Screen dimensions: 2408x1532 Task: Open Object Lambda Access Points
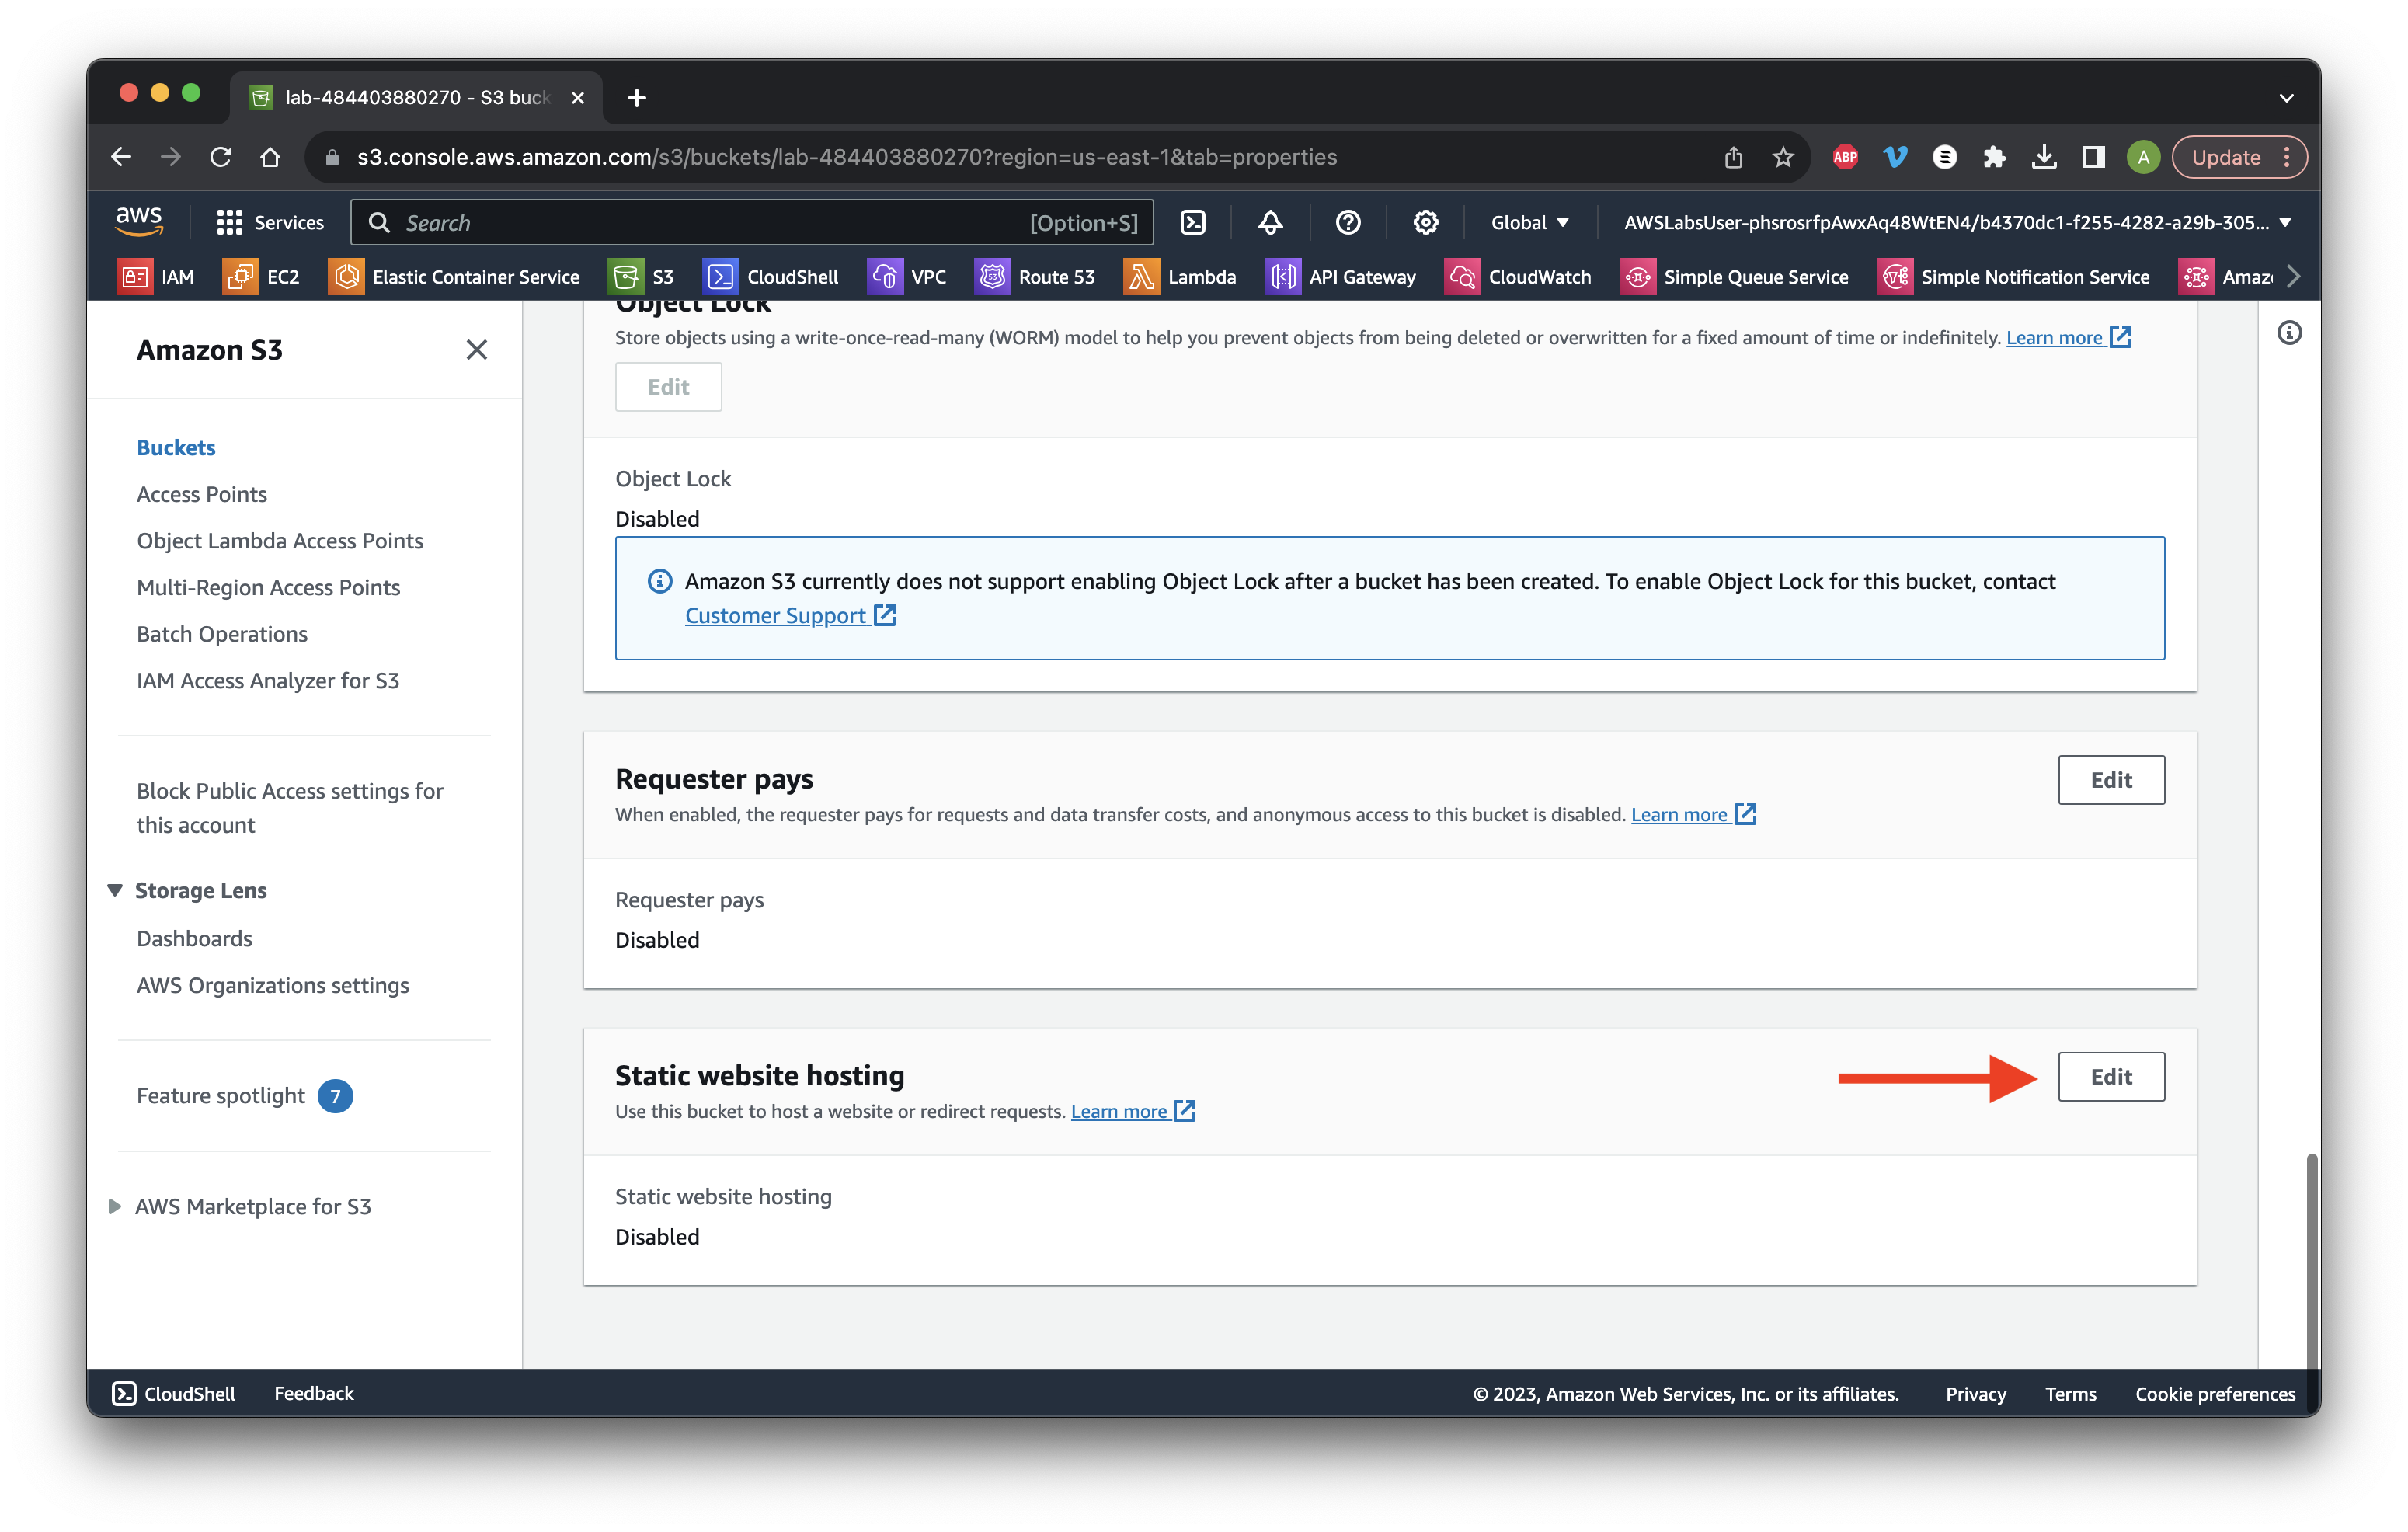280,540
